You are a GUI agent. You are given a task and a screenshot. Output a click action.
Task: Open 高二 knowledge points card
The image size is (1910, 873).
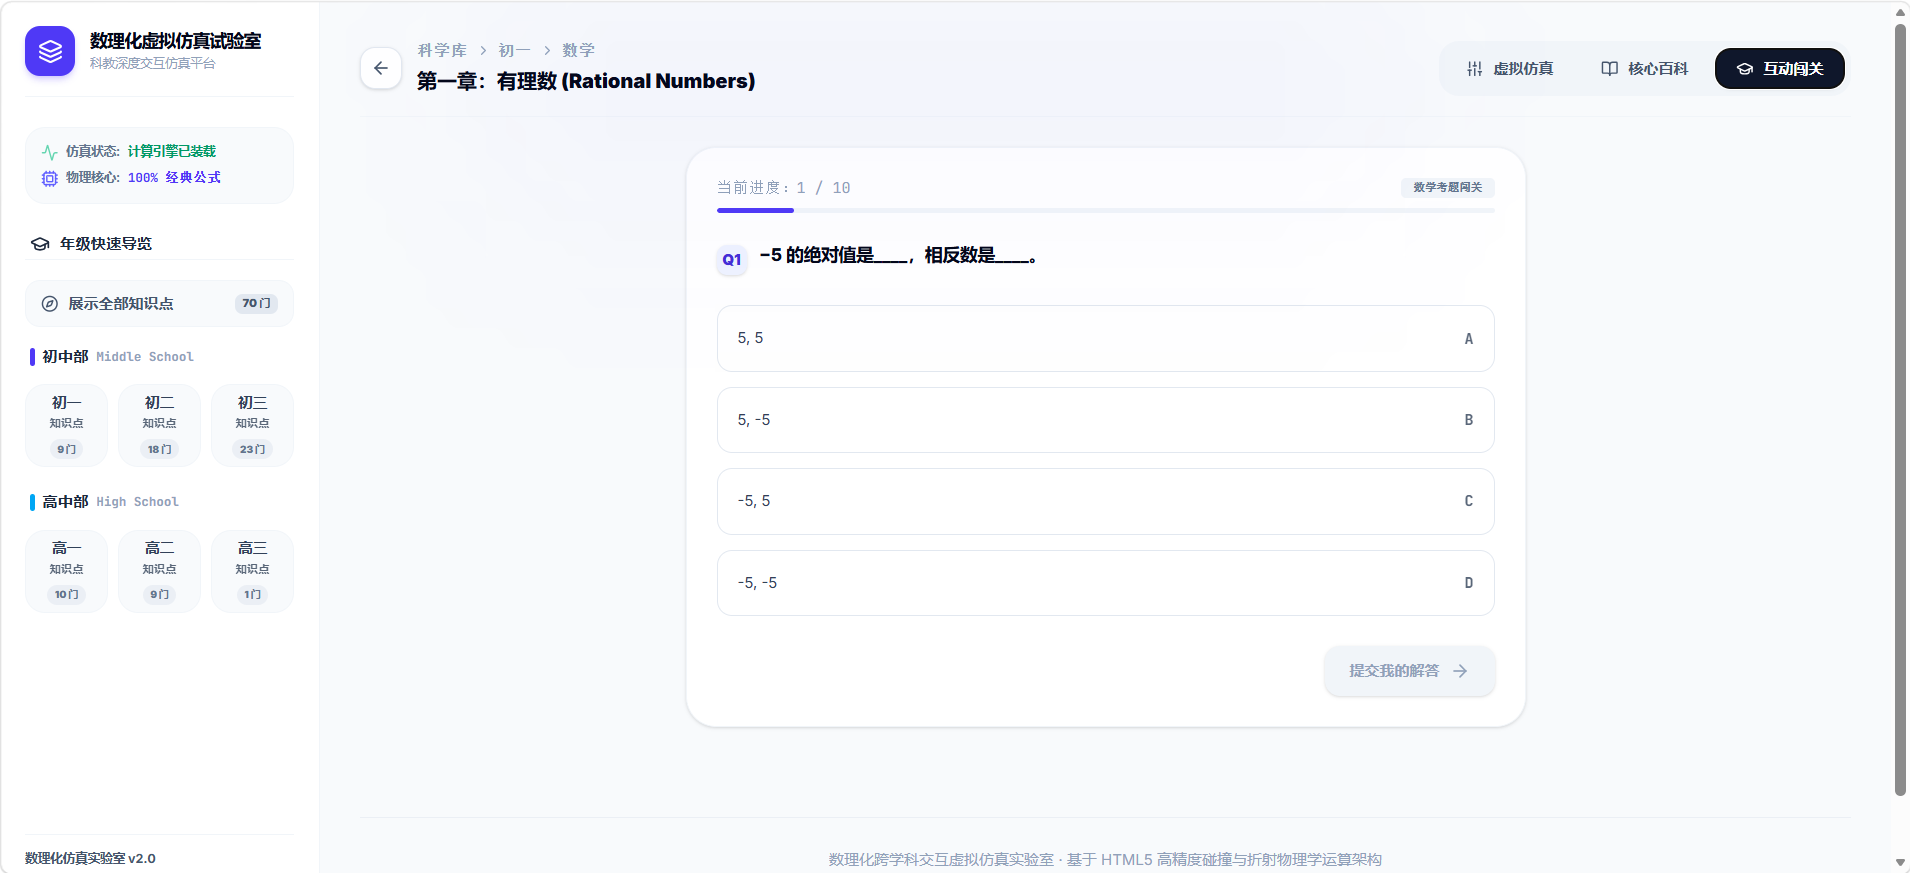[160, 571]
